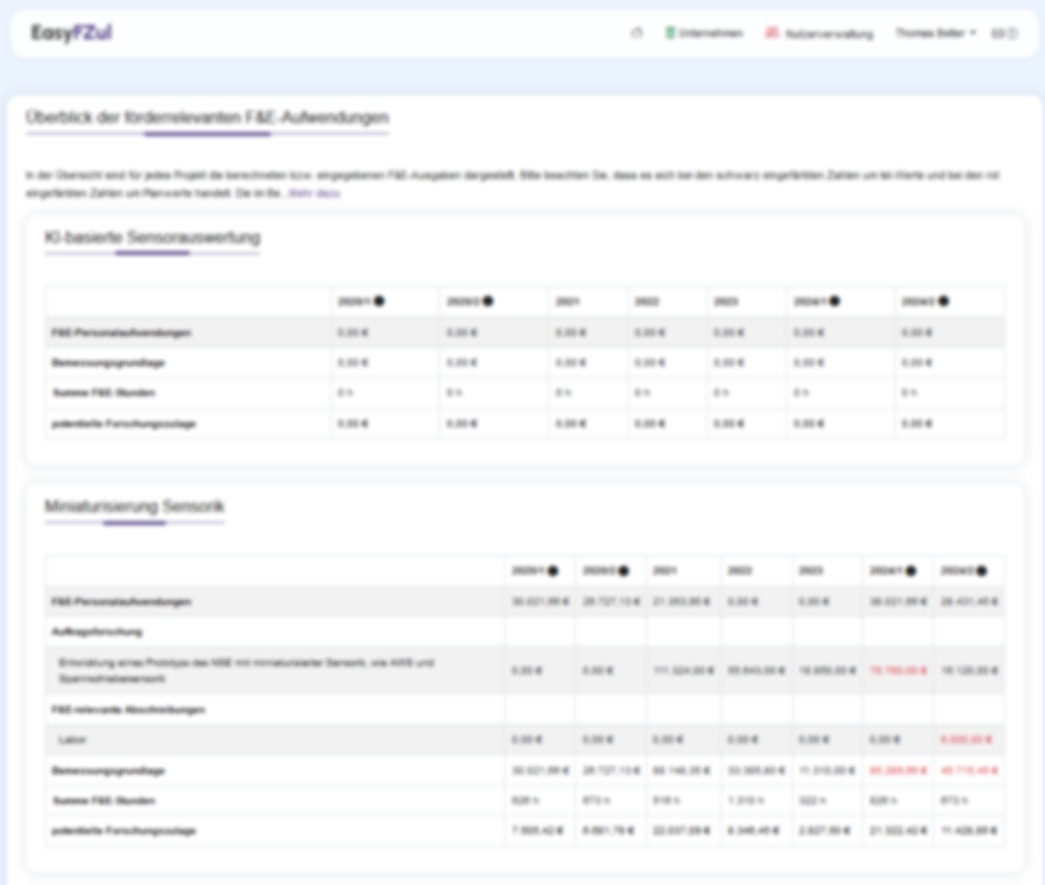The image size is (1045, 885).
Task: Click the info icon beside 2024/2 in Miniaturisierung Sensorik table
Action: click(x=981, y=571)
